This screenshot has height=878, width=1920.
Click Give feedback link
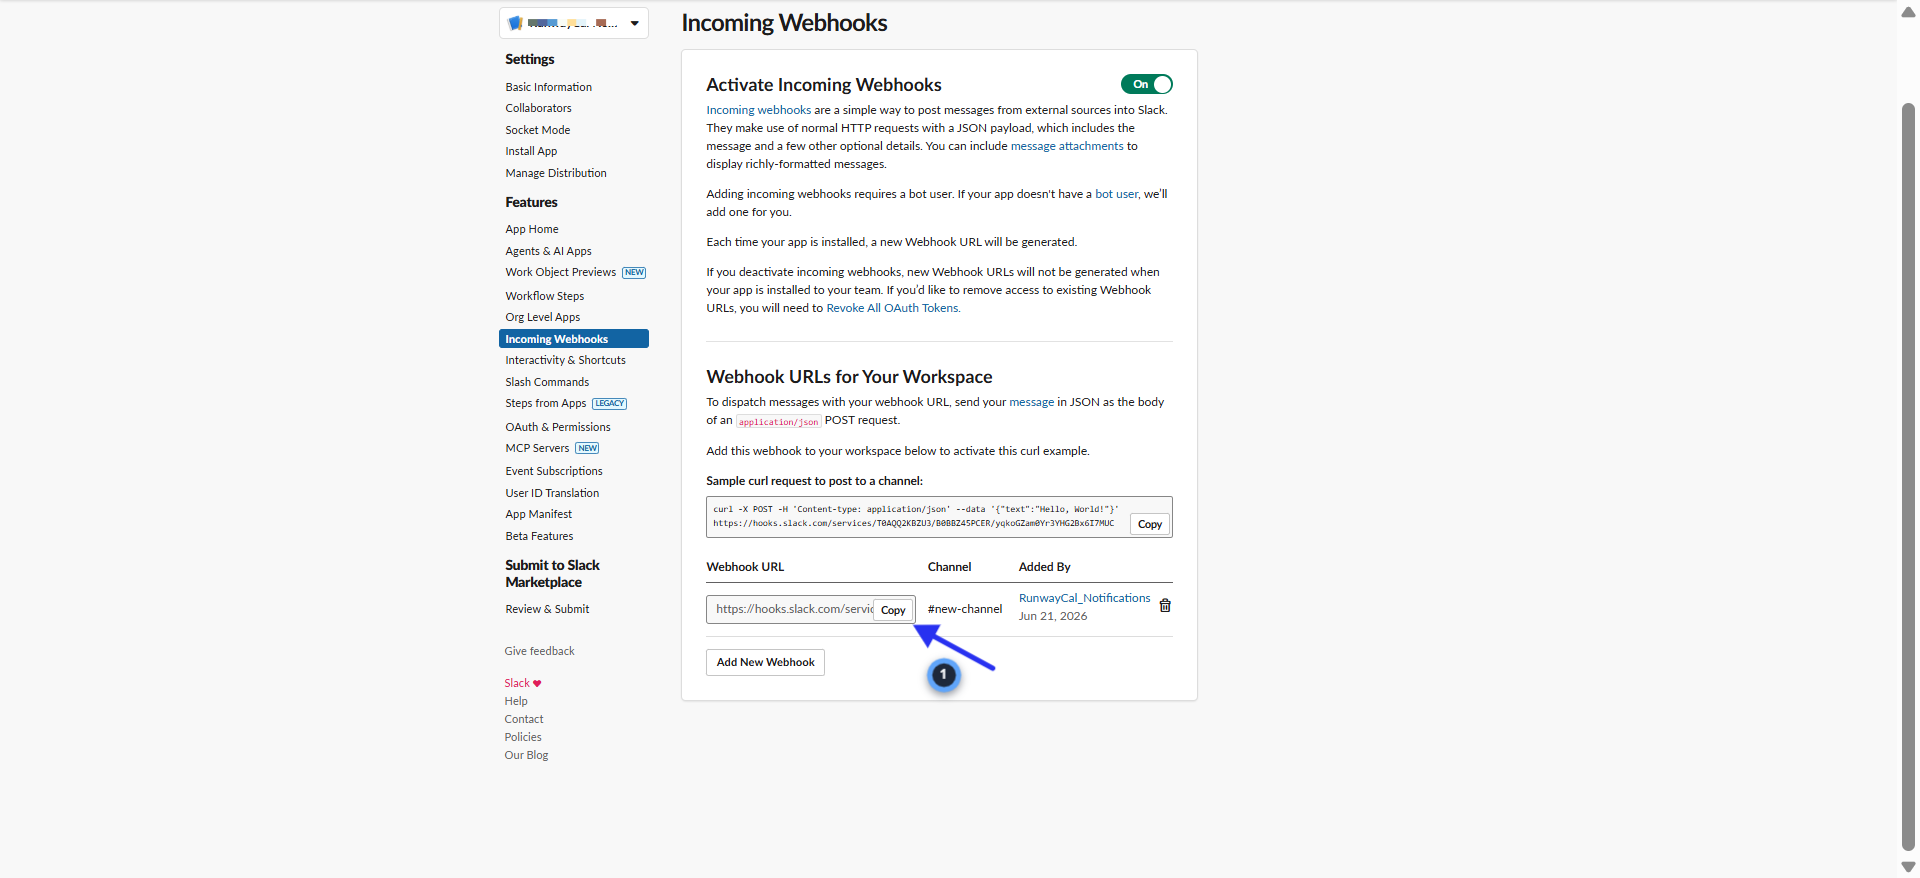coord(539,651)
